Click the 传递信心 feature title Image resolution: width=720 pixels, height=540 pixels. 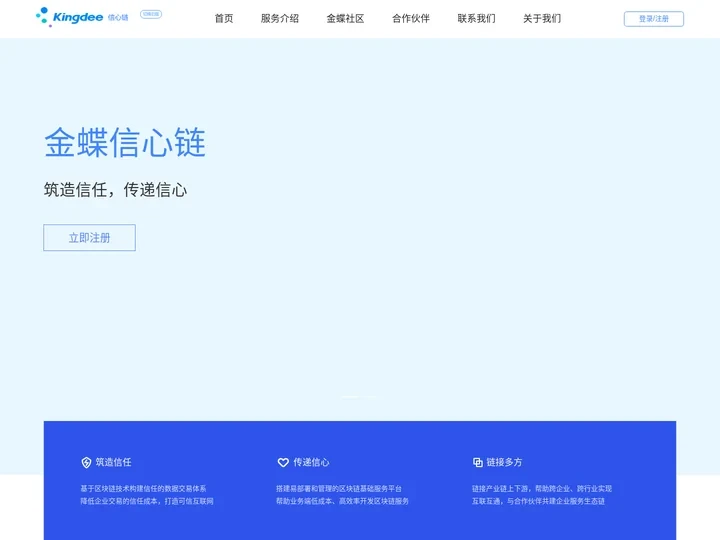(311, 462)
